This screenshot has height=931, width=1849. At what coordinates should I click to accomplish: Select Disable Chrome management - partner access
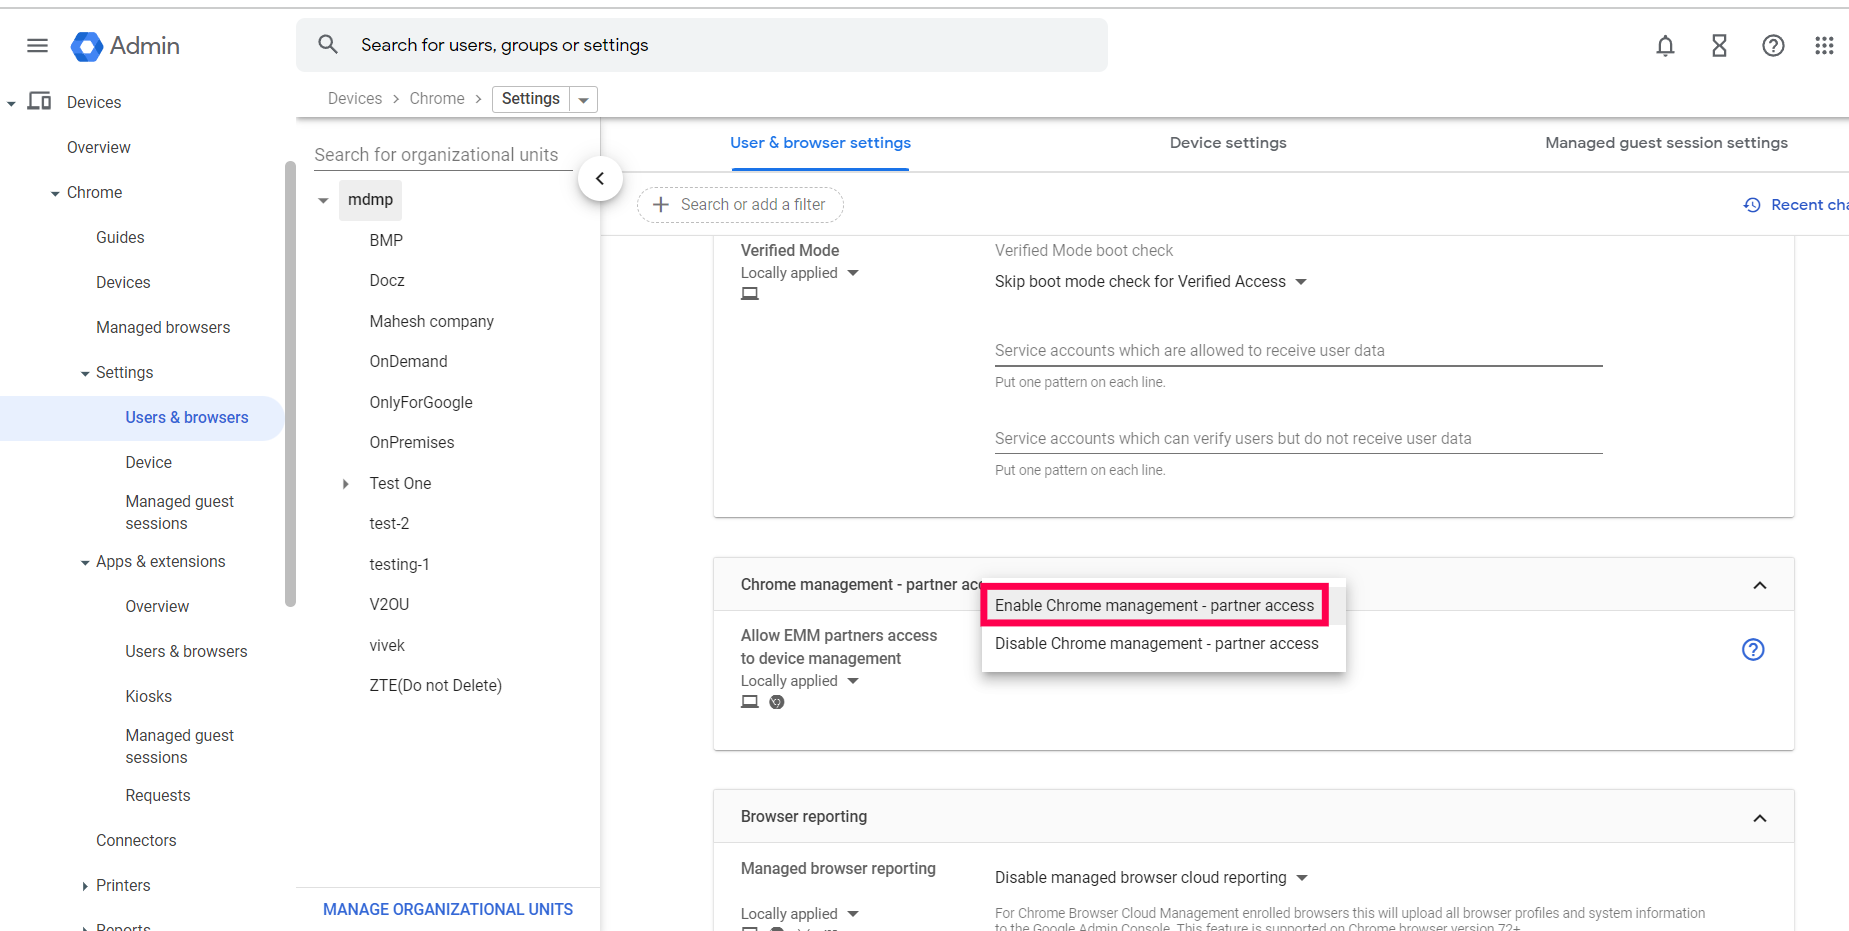pyautogui.click(x=1156, y=644)
